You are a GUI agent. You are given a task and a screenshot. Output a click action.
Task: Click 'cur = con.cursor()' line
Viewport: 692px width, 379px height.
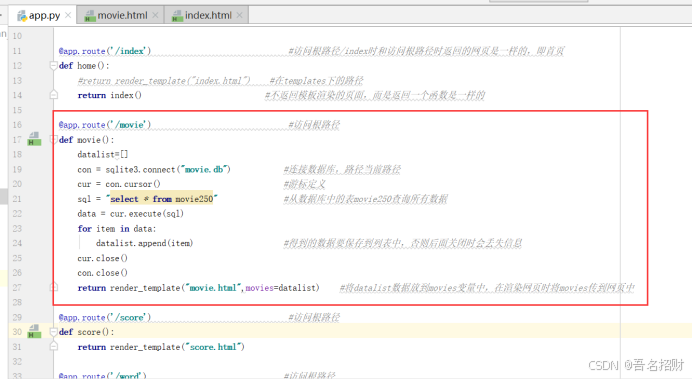point(119,184)
